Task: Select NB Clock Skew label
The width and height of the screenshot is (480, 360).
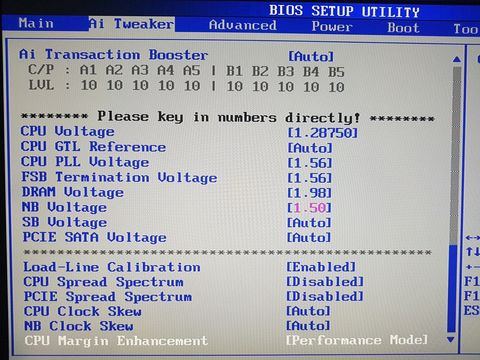Action: coord(79,326)
